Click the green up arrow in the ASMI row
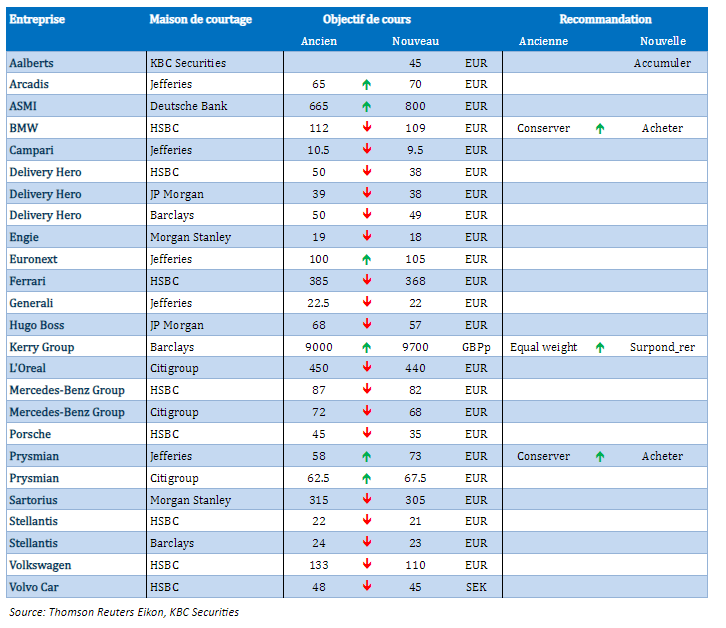 click(367, 107)
